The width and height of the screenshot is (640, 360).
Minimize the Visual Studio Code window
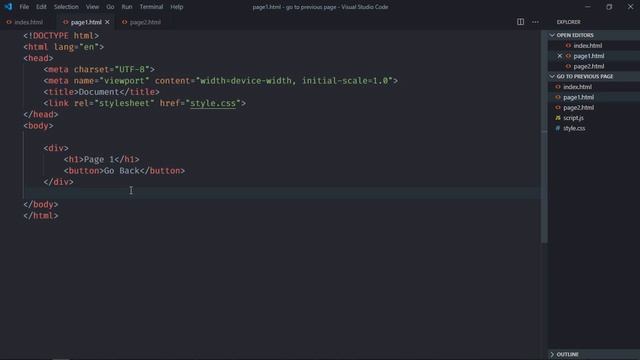click(588, 7)
